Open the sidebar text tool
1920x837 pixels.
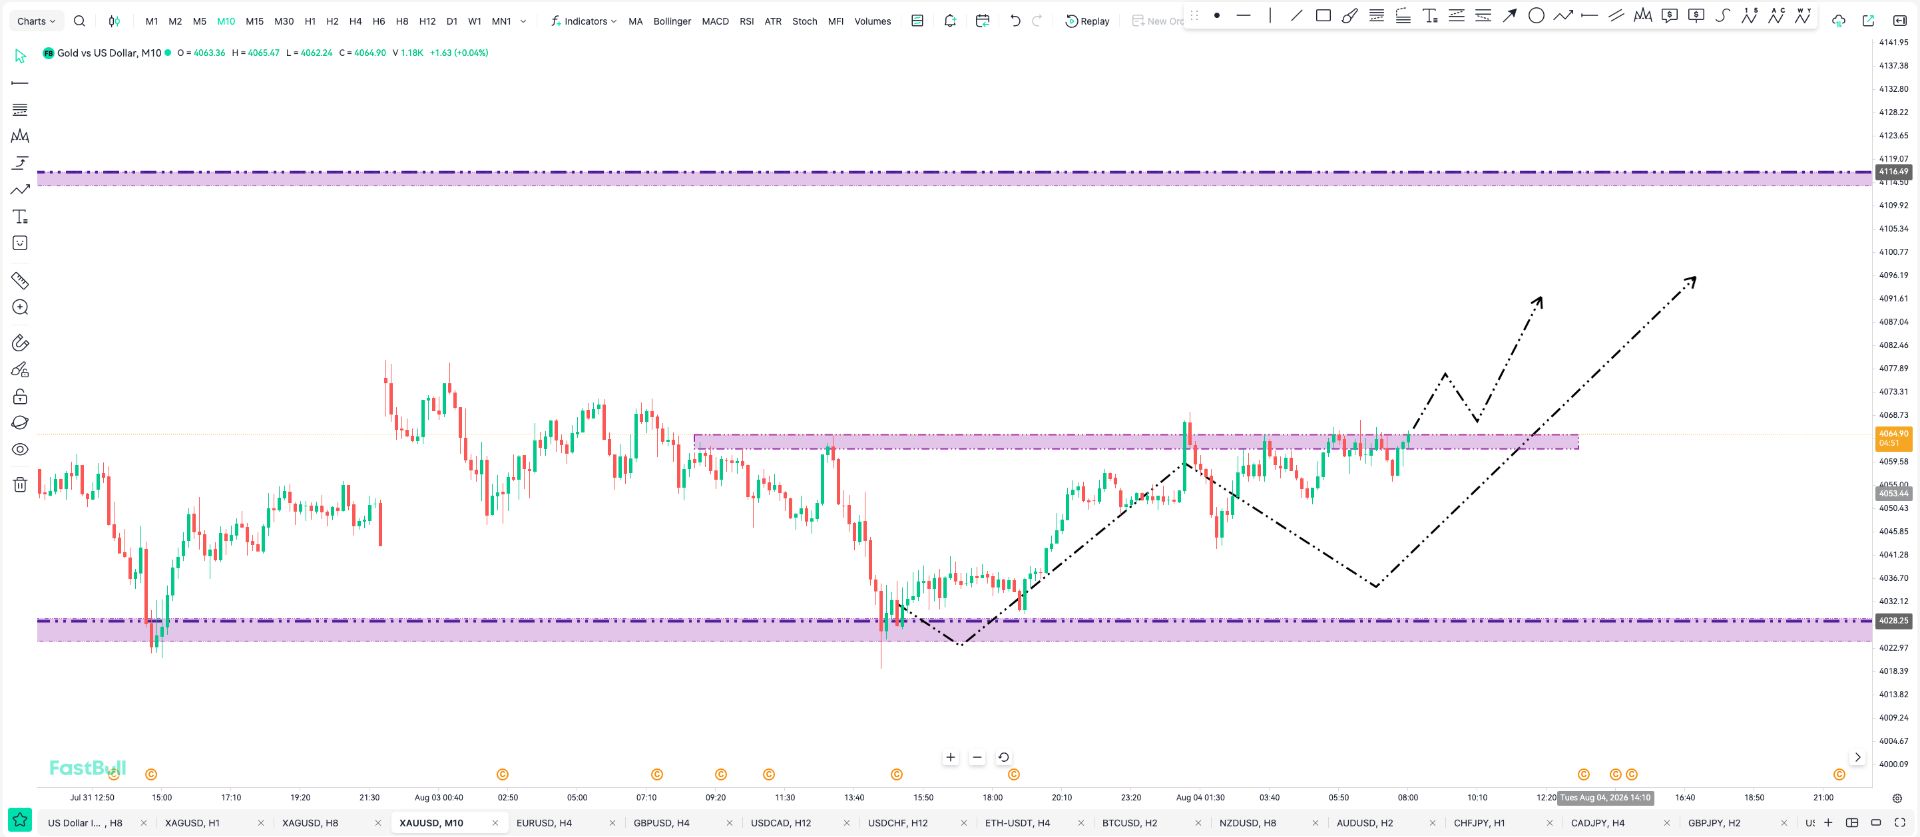pos(20,217)
